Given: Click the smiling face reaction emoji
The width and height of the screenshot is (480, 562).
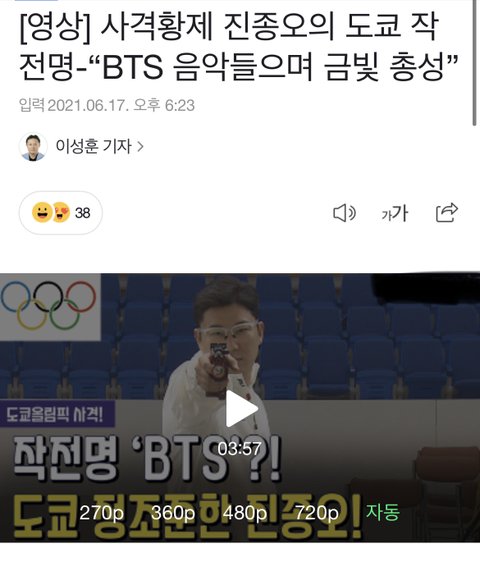Looking at the screenshot, I should pos(42,213).
